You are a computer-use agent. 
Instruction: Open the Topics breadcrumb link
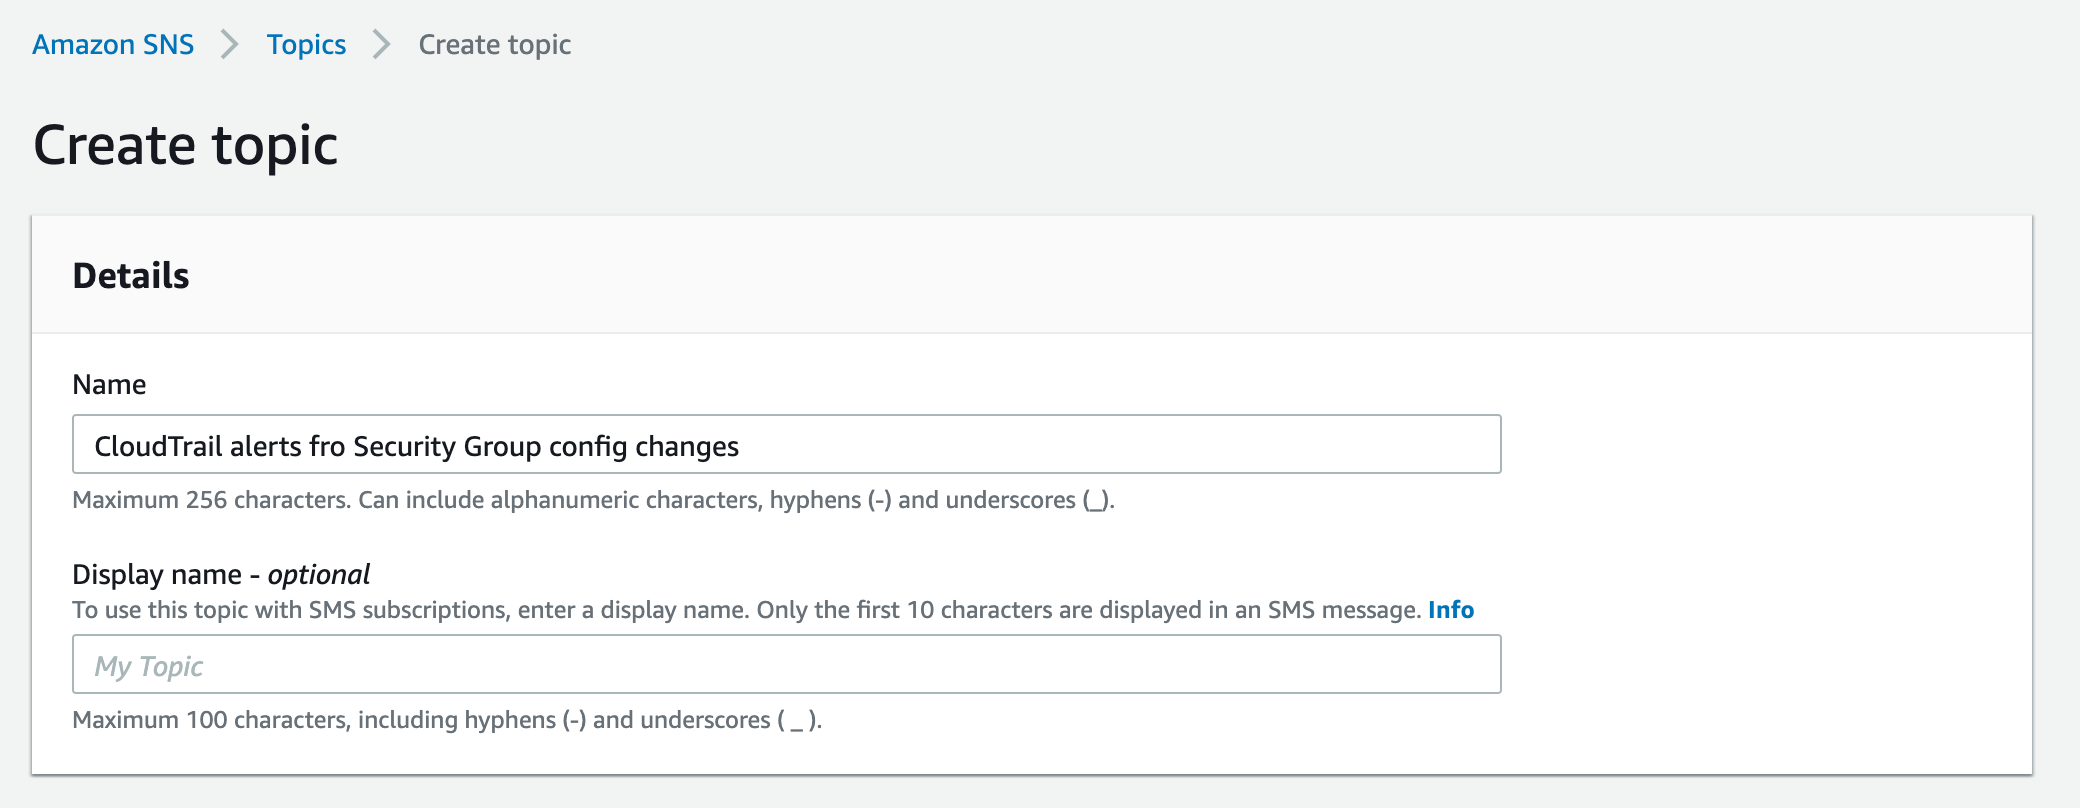306,44
